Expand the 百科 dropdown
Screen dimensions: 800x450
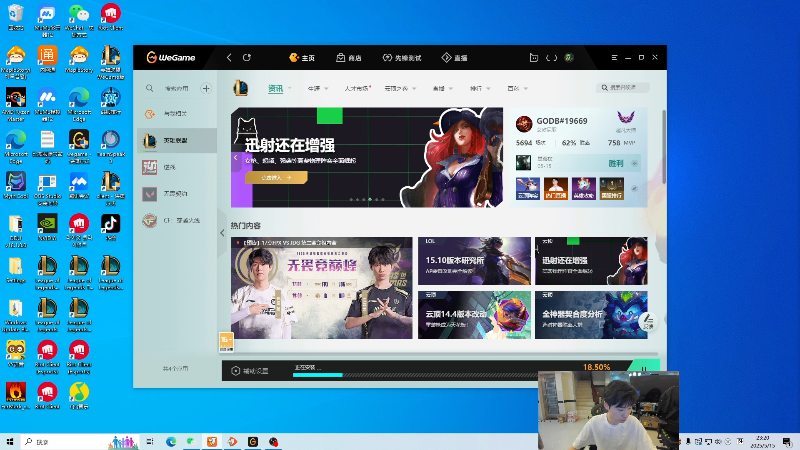coord(526,89)
